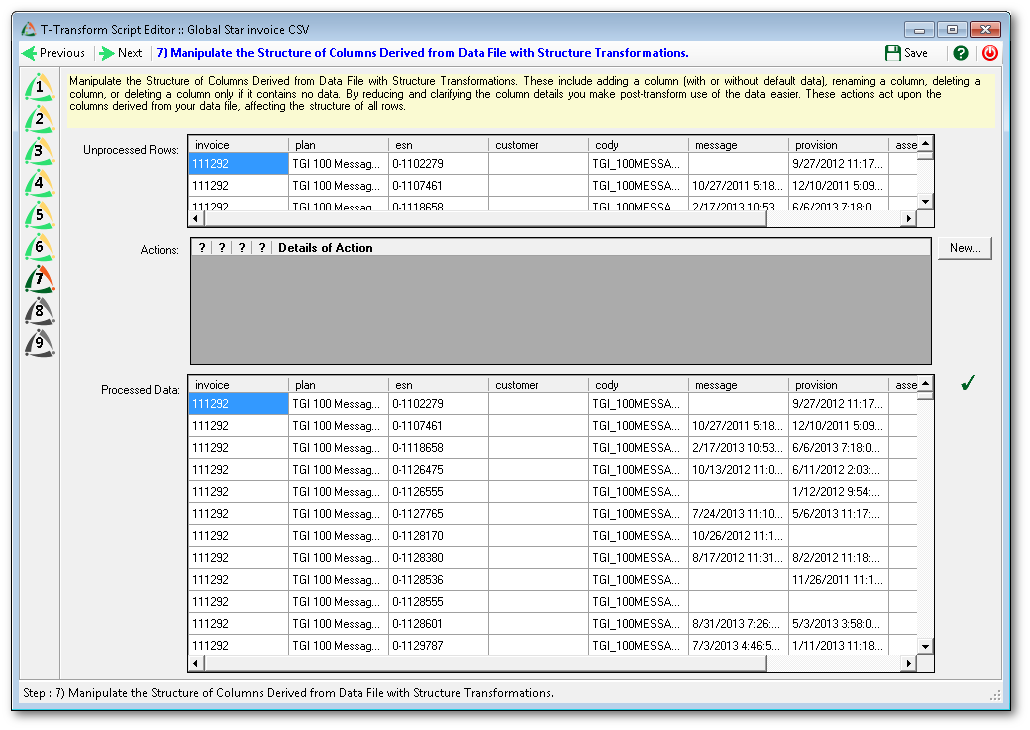Select provision cell starting 11/26/2011 11:1
The width and height of the screenshot is (1030, 730).
point(838,580)
